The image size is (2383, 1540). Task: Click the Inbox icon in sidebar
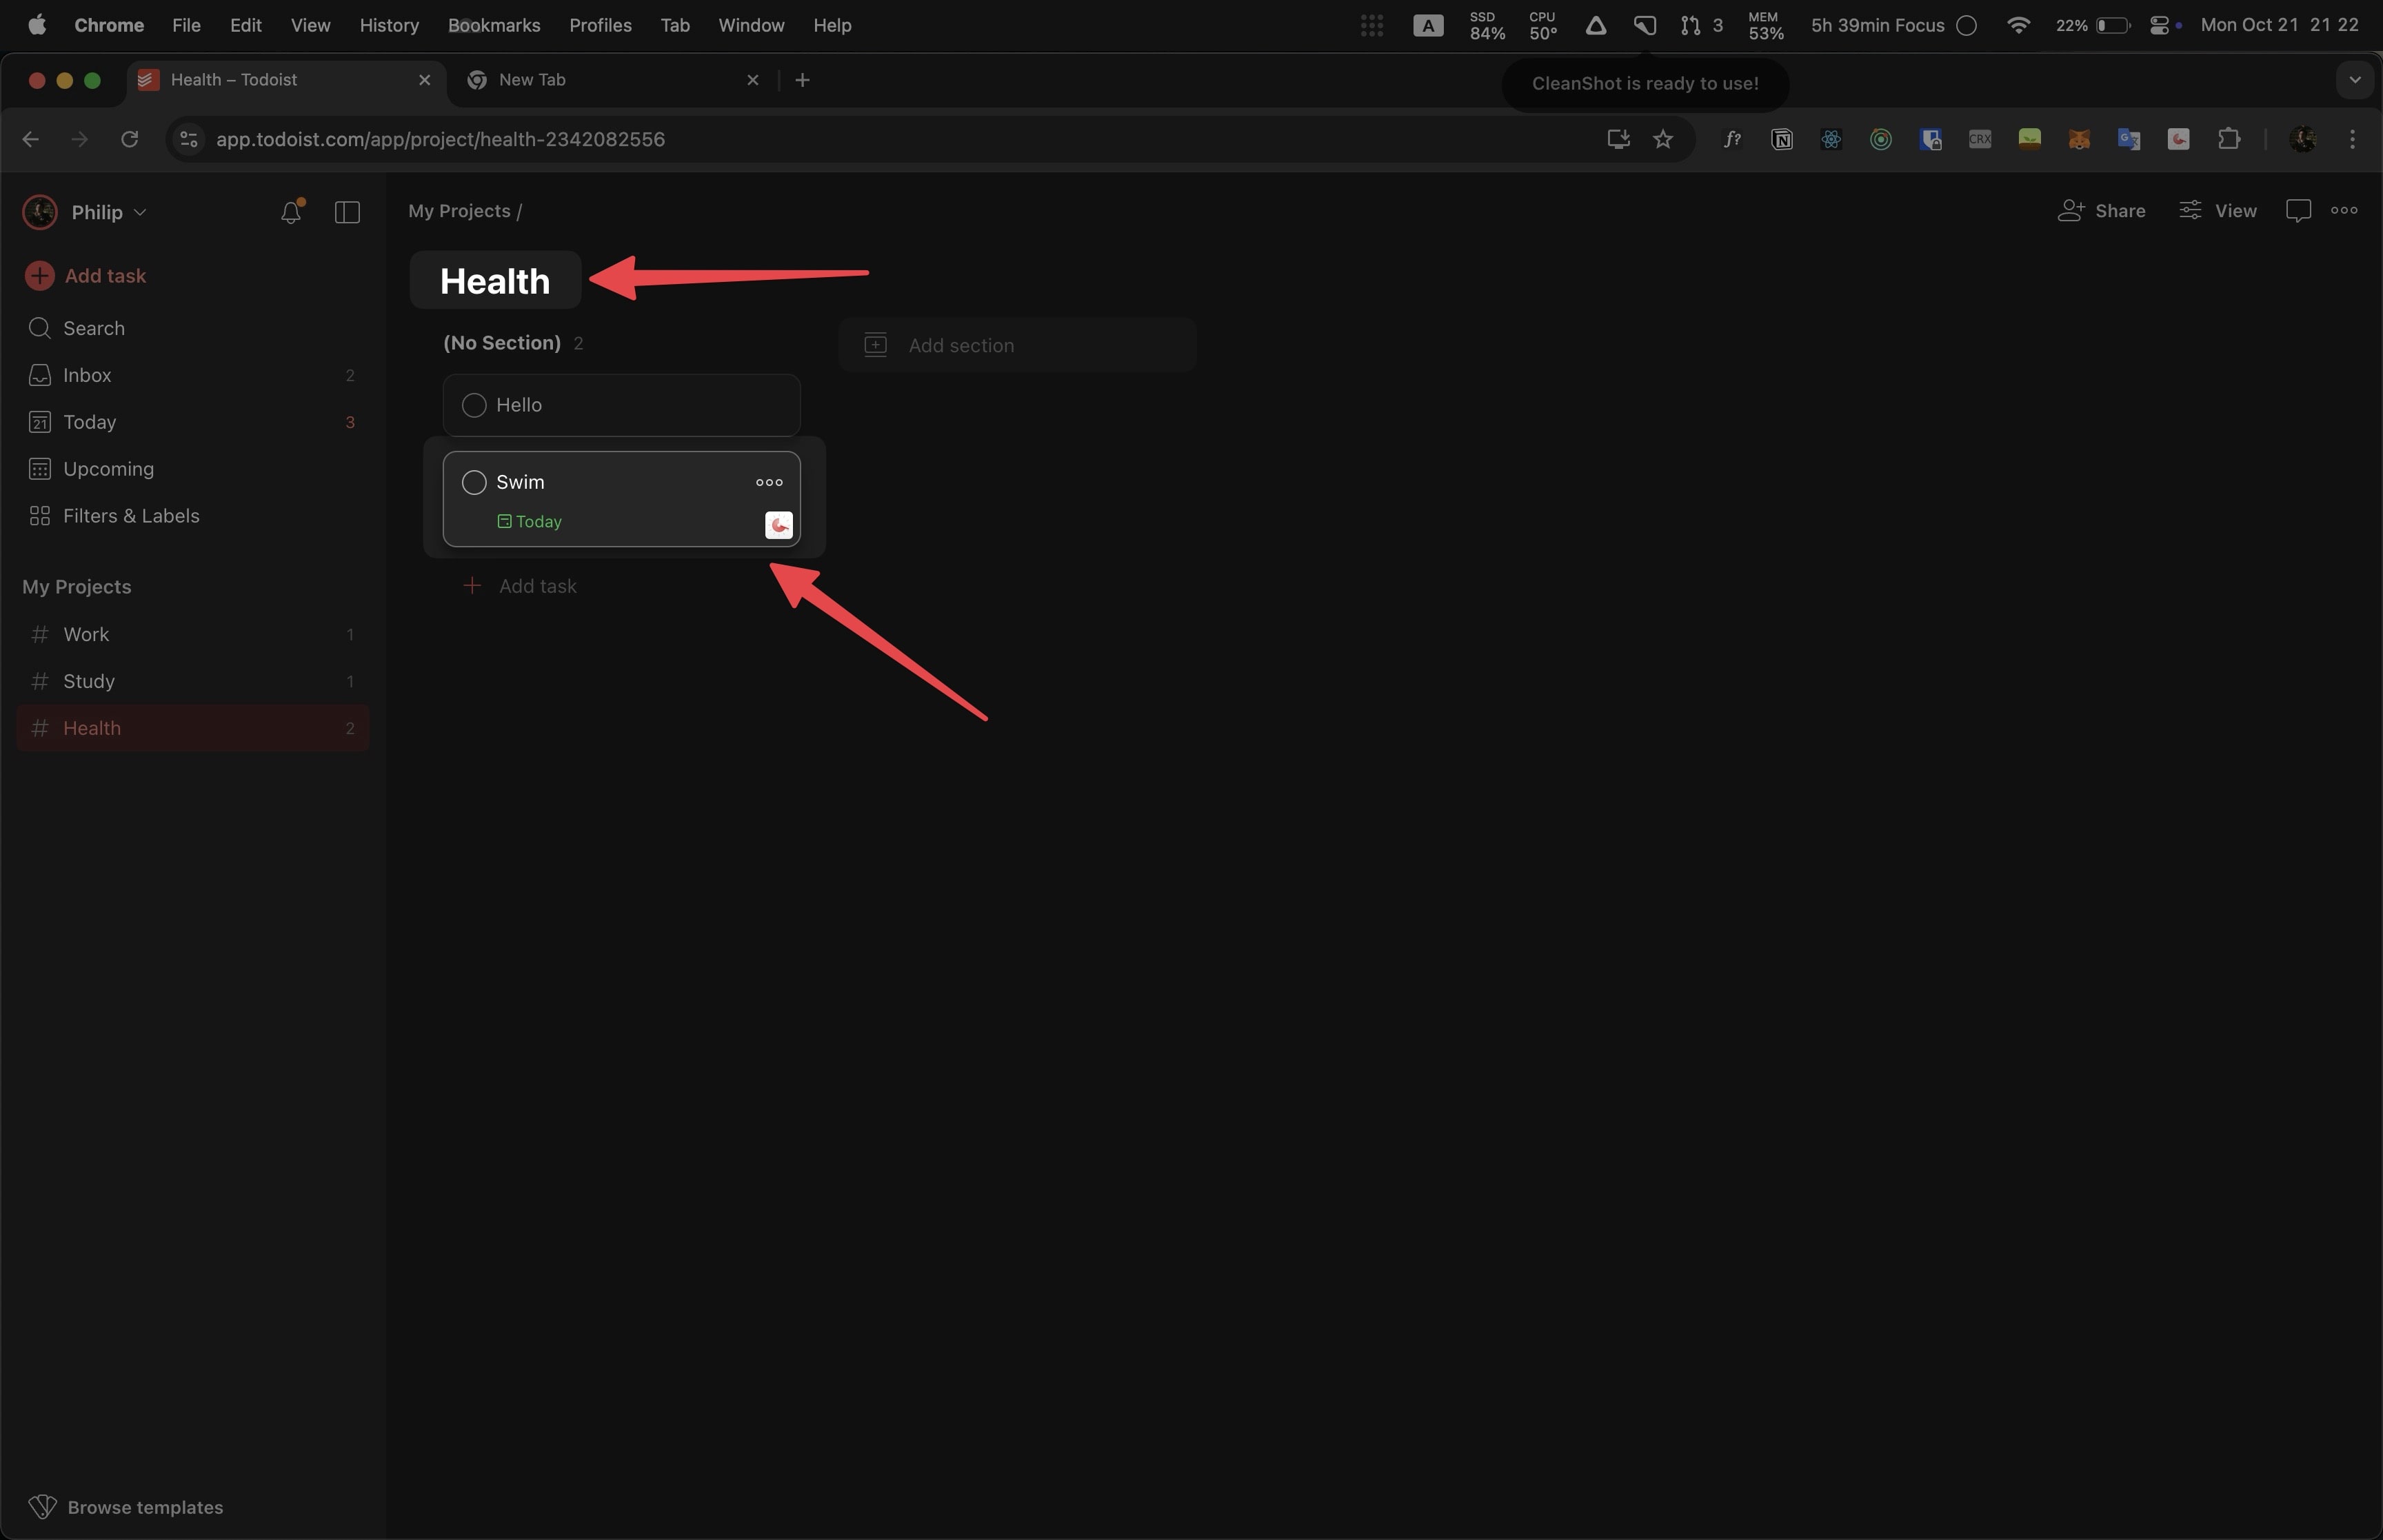click(40, 376)
